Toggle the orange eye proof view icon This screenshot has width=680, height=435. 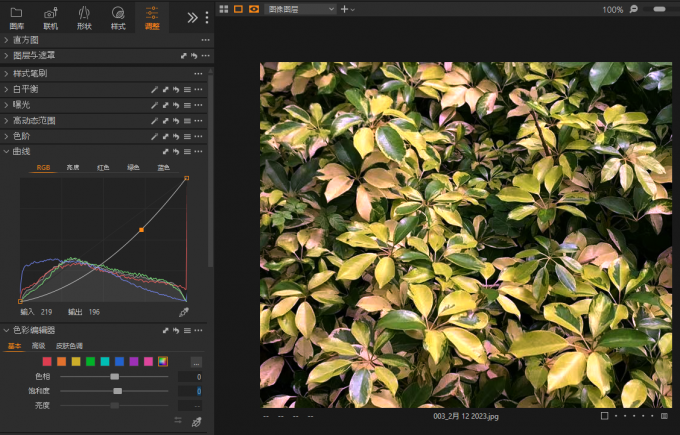[x=254, y=9]
